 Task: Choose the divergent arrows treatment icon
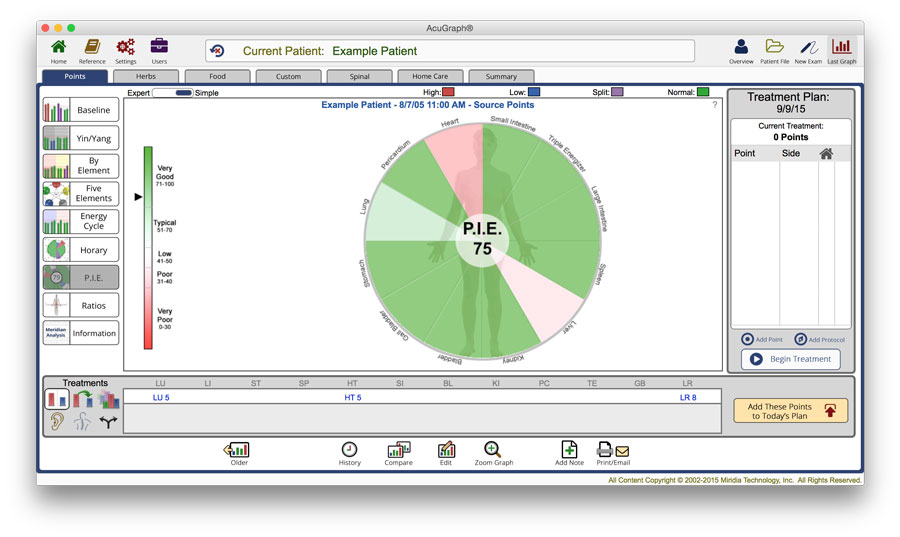click(108, 422)
